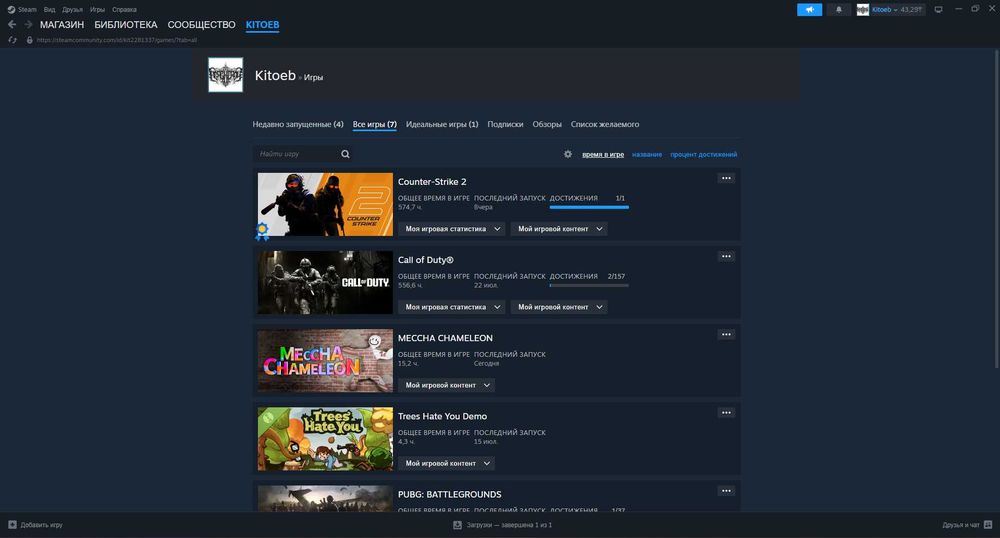Go to МАГАЗИН section
The width and height of the screenshot is (1000, 538).
[62, 25]
